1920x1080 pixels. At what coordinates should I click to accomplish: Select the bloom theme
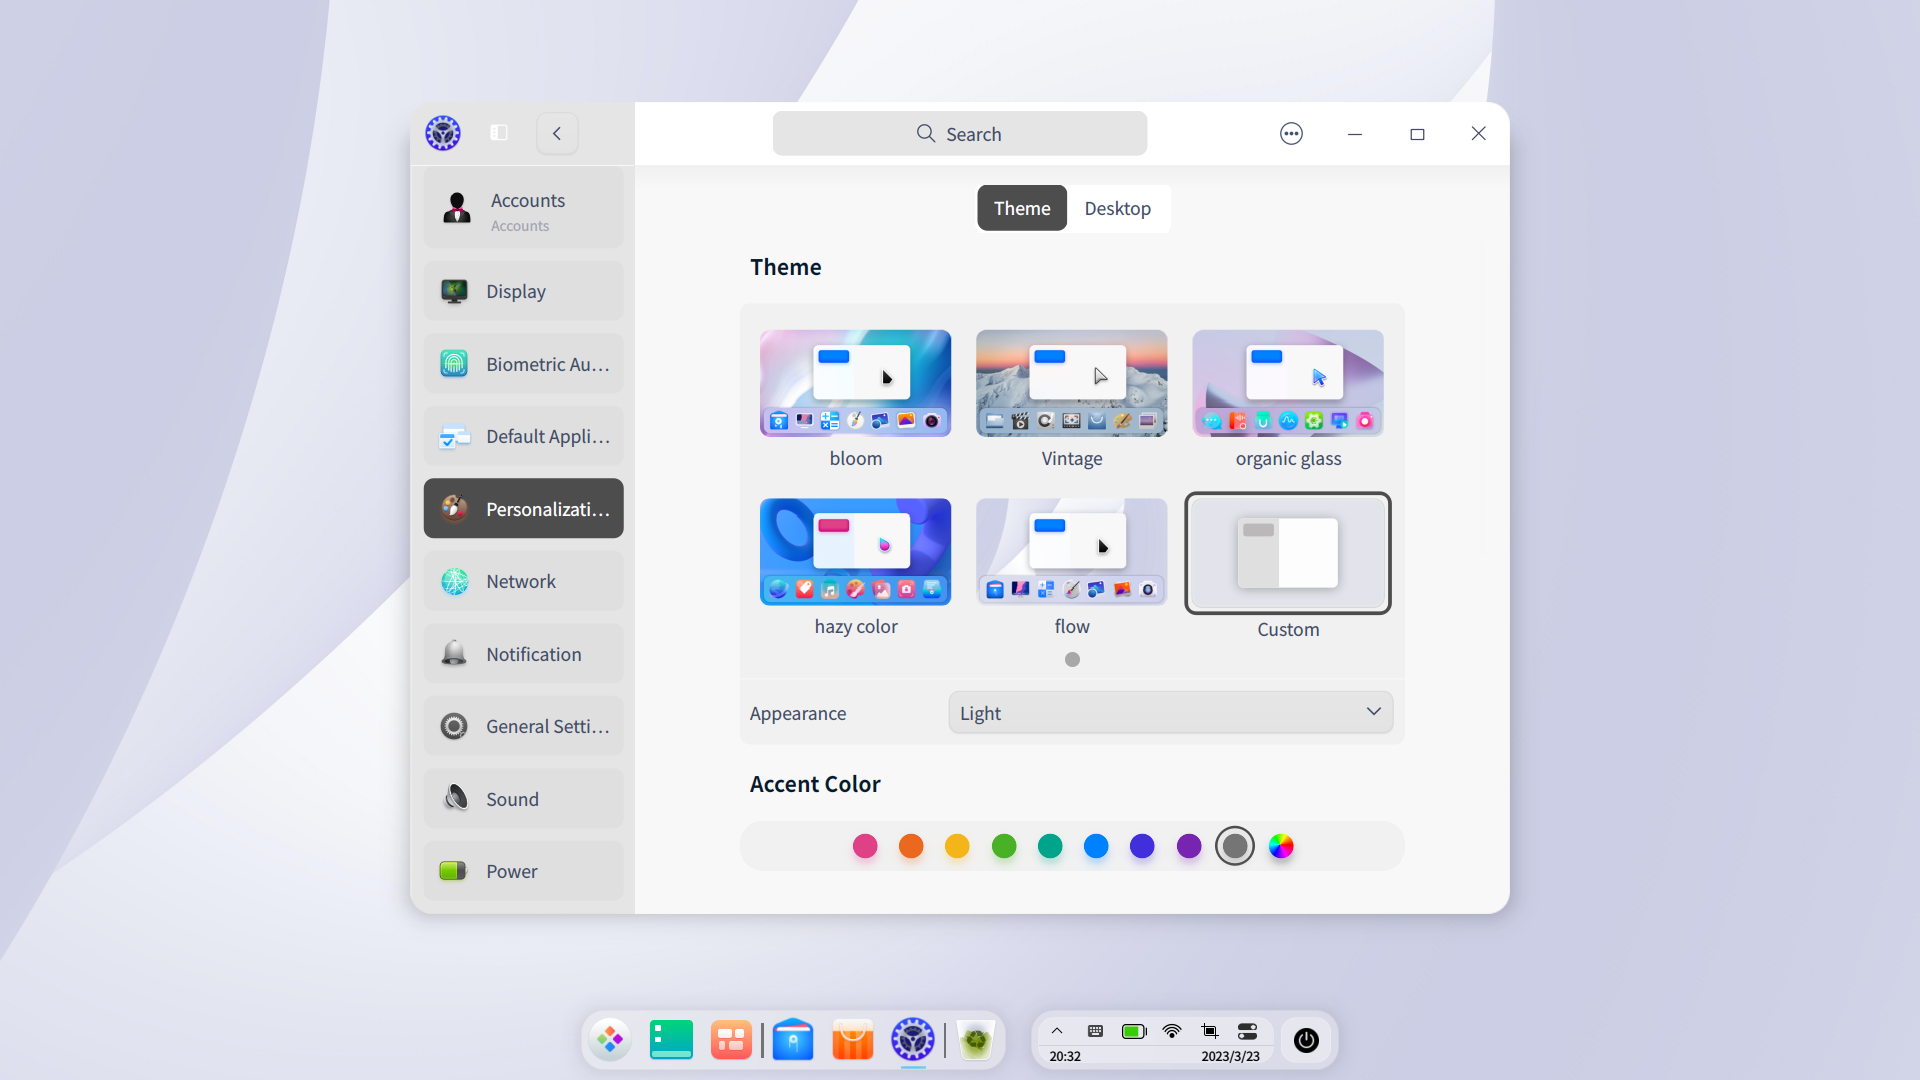[855, 384]
